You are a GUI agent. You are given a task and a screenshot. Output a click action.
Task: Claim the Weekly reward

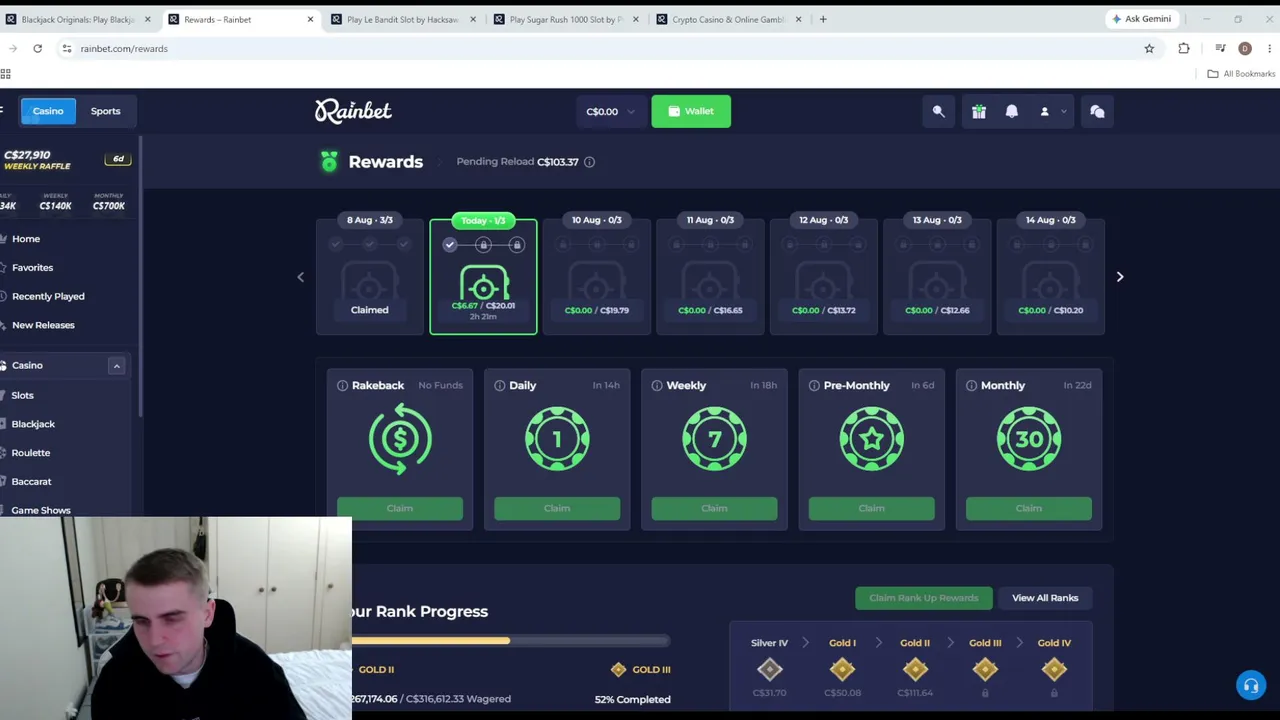pos(714,508)
